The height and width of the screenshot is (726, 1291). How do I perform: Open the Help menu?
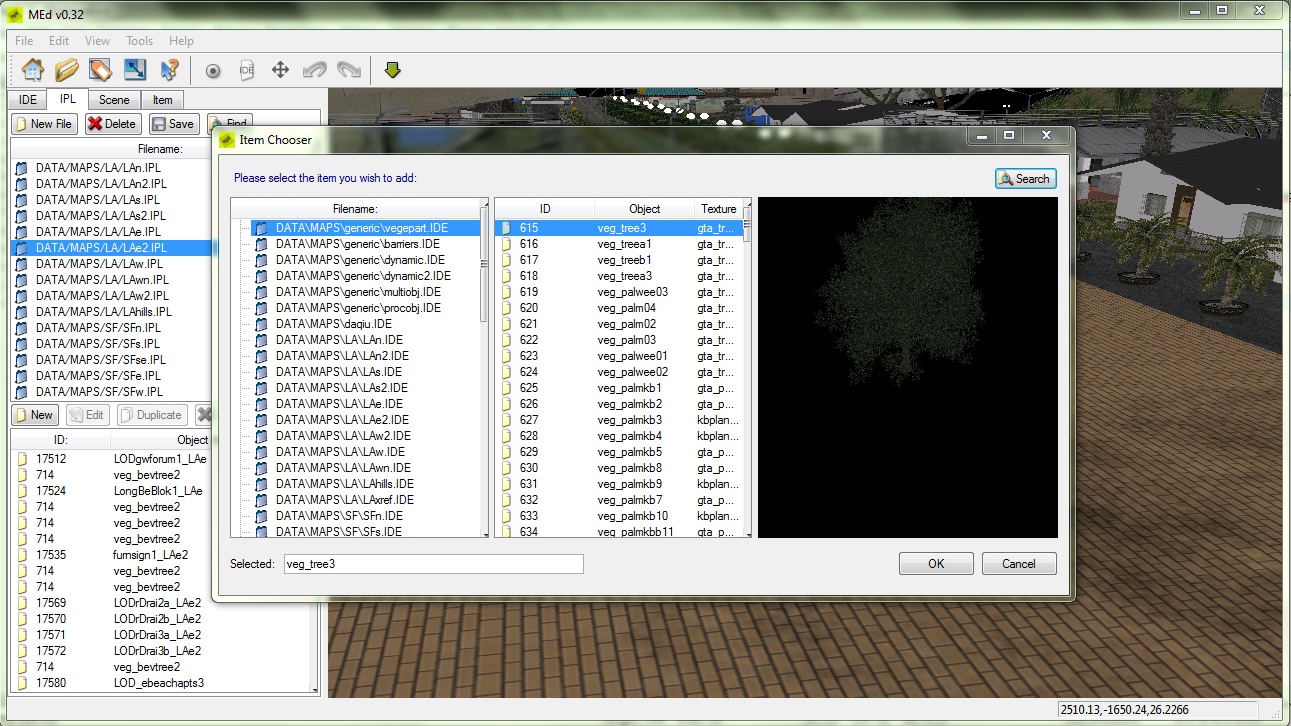181,41
